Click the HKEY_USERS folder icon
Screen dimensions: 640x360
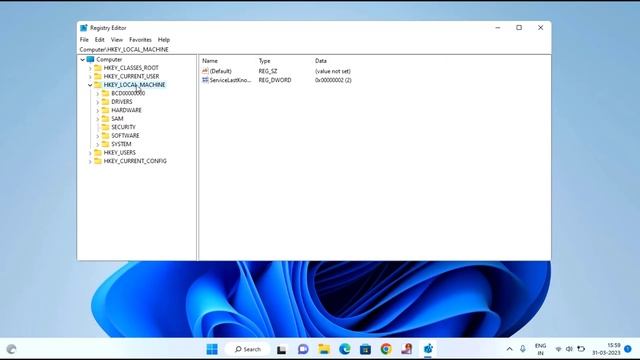[x=98, y=152]
